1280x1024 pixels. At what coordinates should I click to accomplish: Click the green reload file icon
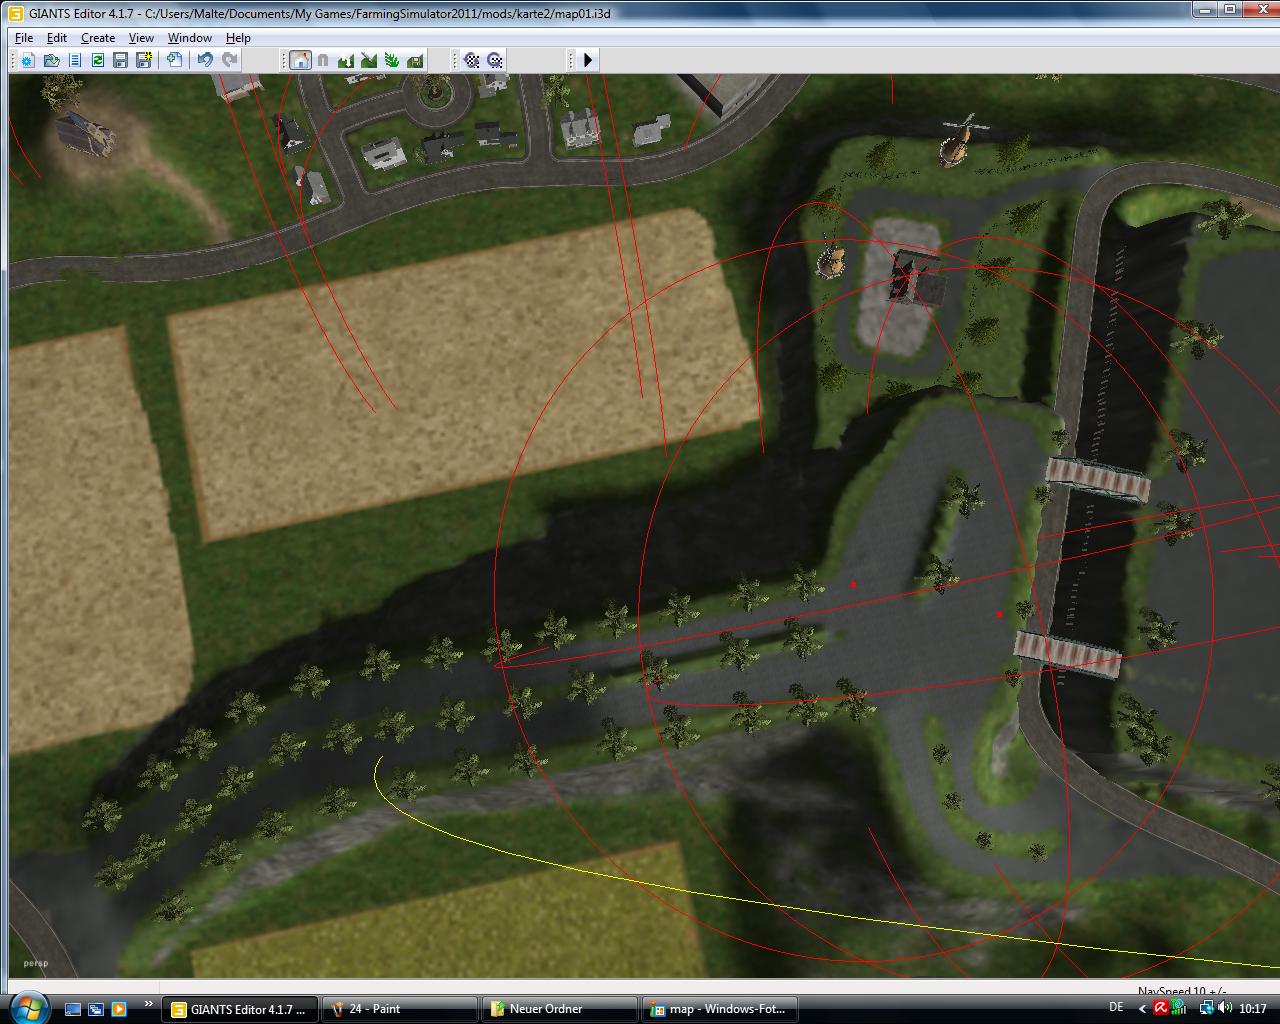[x=98, y=60]
